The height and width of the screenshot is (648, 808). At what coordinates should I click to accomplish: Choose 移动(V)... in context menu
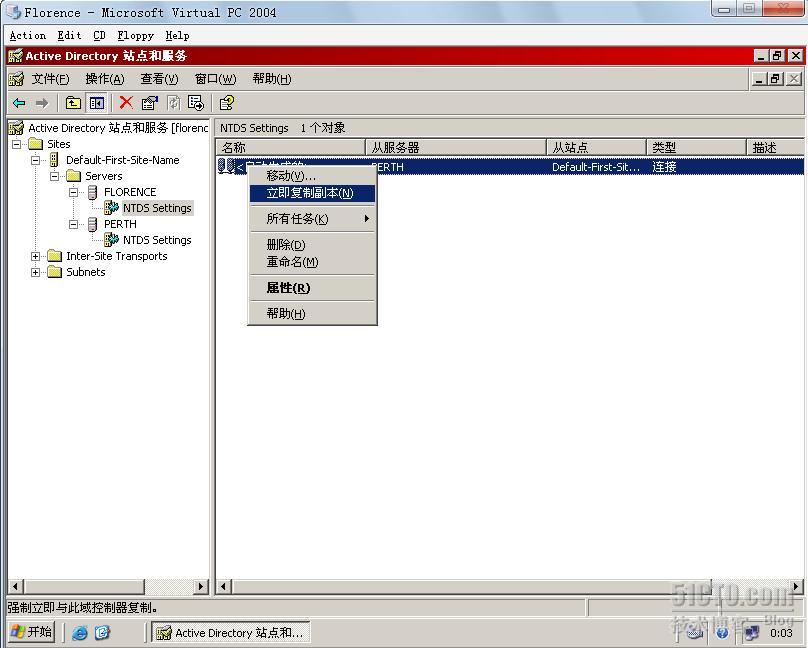312,176
